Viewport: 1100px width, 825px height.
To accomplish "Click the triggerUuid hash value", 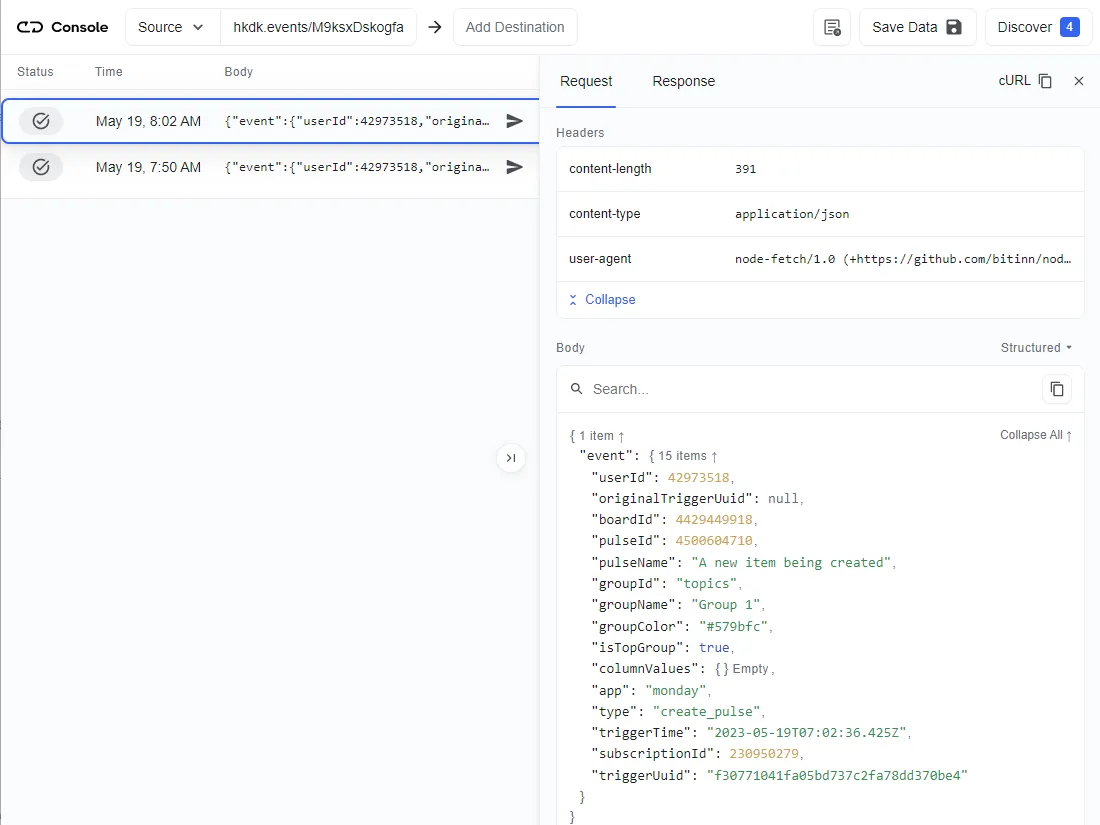I will click(837, 775).
